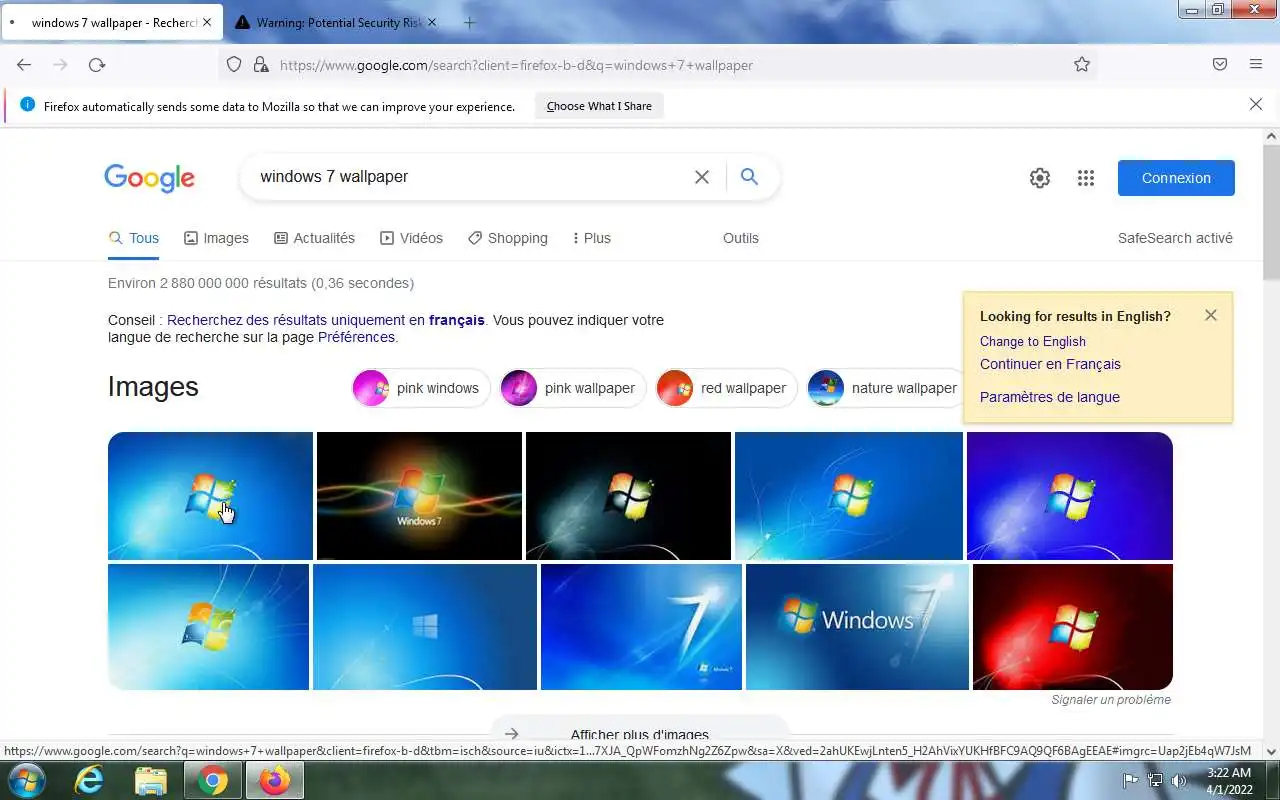Click the volume speaker tray icon
This screenshot has height=800, width=1280.
click(x=1179, y=781)
